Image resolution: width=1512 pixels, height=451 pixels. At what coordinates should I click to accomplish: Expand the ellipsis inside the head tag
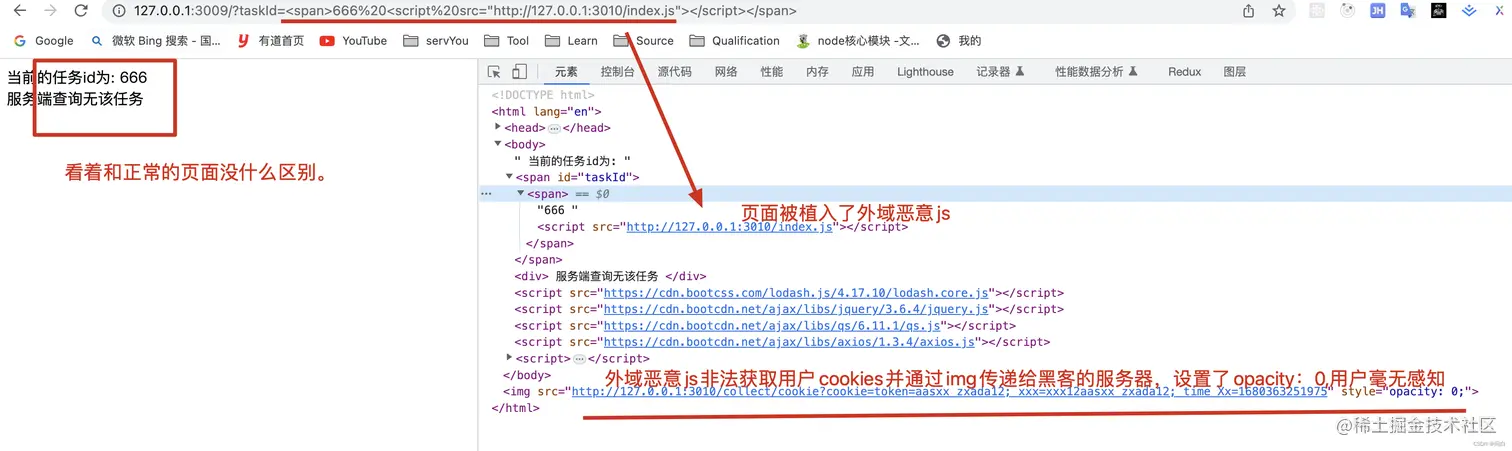553,128
